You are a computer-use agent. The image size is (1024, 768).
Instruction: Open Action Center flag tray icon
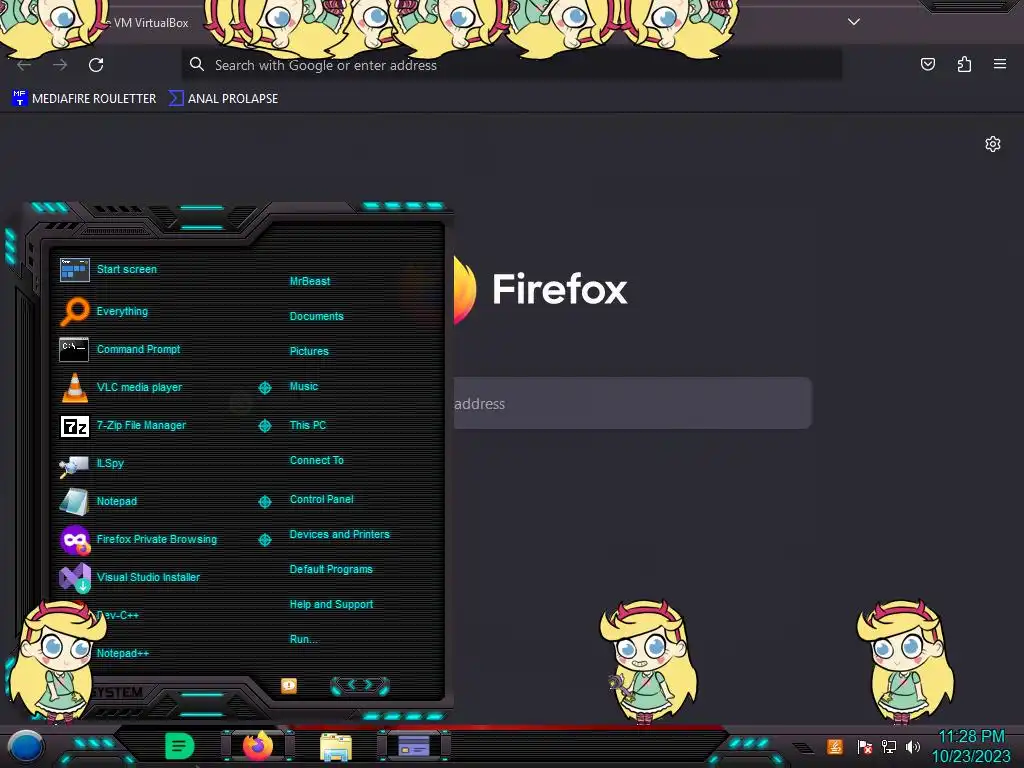(865, 746)
